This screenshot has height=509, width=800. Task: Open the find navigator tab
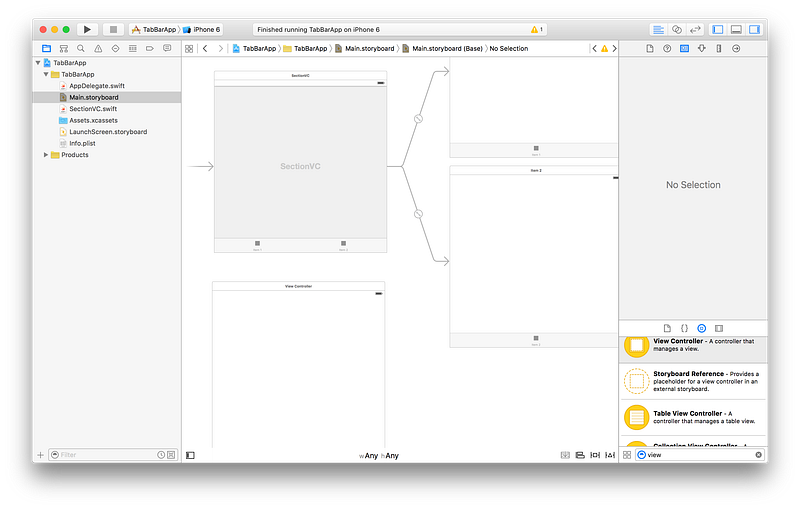click(x=81, y=48)
